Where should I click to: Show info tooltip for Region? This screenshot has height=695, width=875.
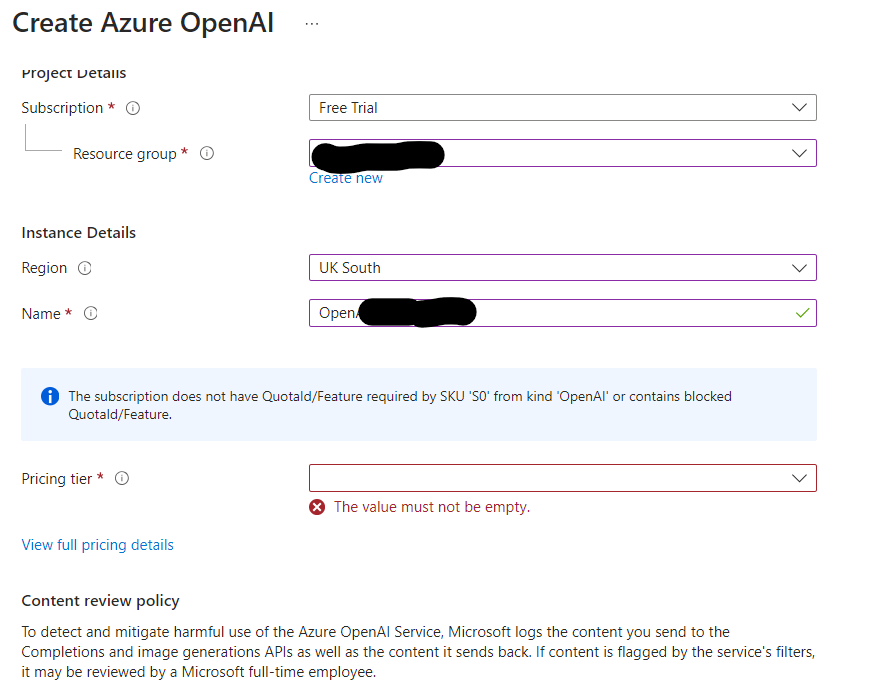[85, 268]
